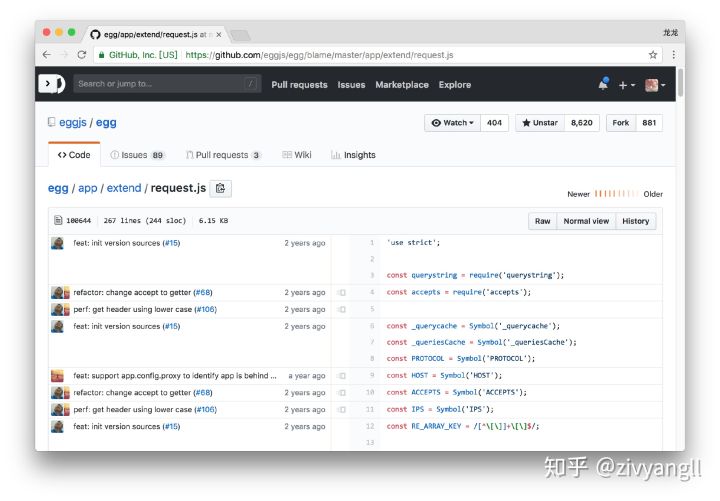
Task: Click the browser back arrow
Action: (x=46, y=55)
